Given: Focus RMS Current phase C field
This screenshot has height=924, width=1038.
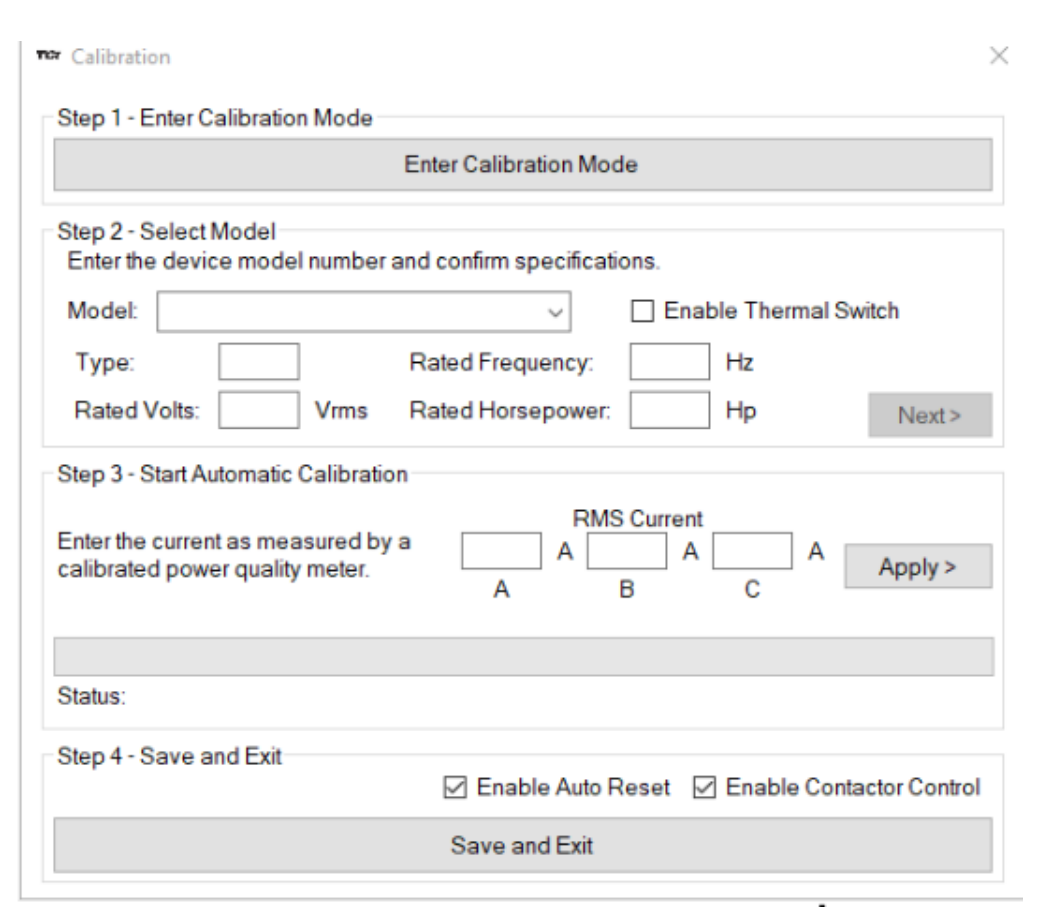Looking at the screenshot, I should [752, 551].
